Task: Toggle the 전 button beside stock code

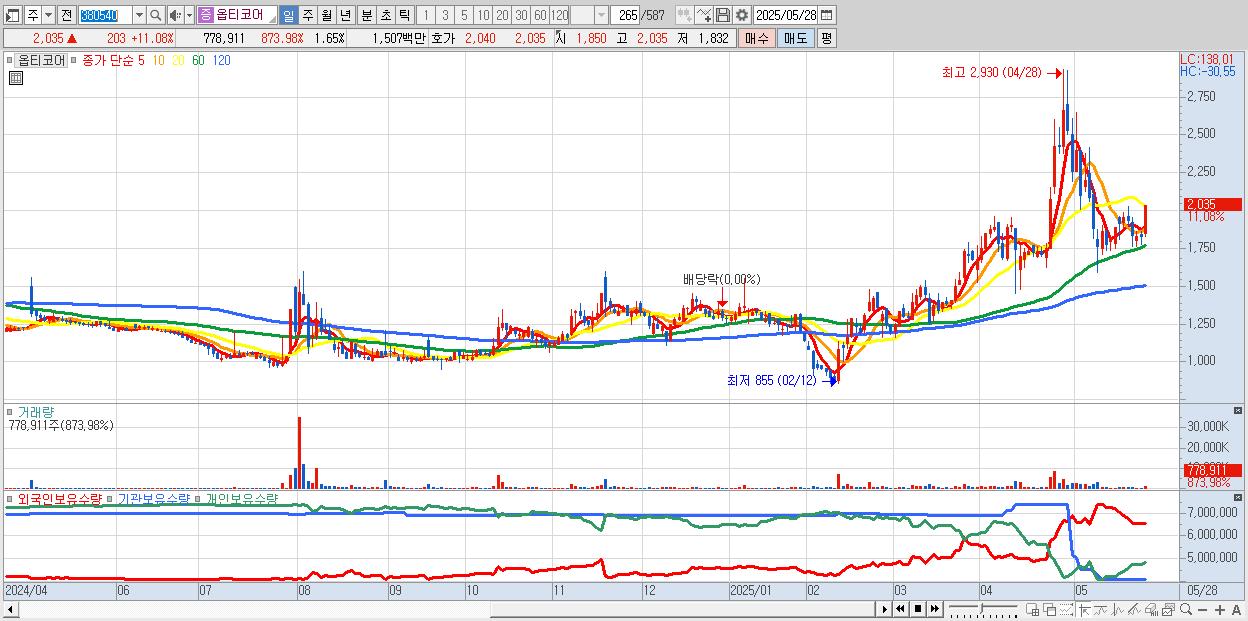Action: click(66, 15)
